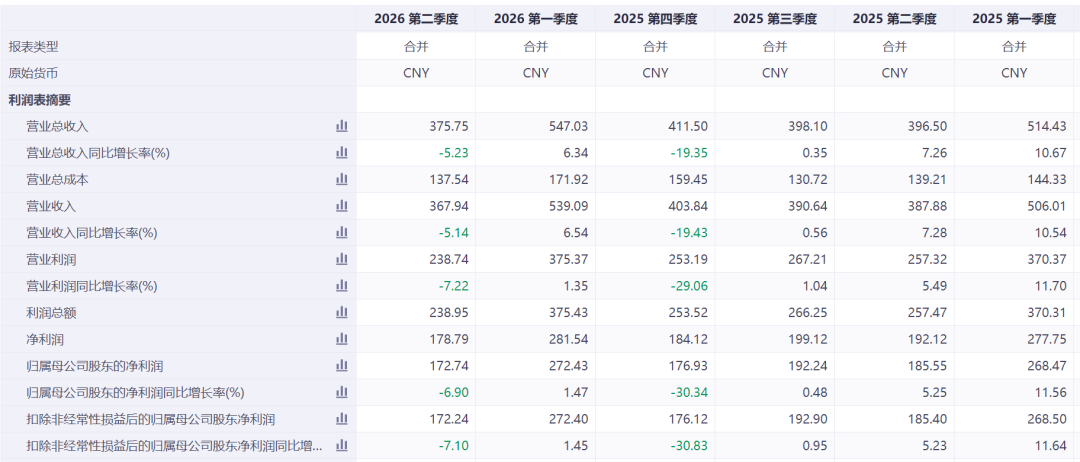
Task: Show bar chart for 营业总成本
Action: pyautogui.click(x=341, y=179)
